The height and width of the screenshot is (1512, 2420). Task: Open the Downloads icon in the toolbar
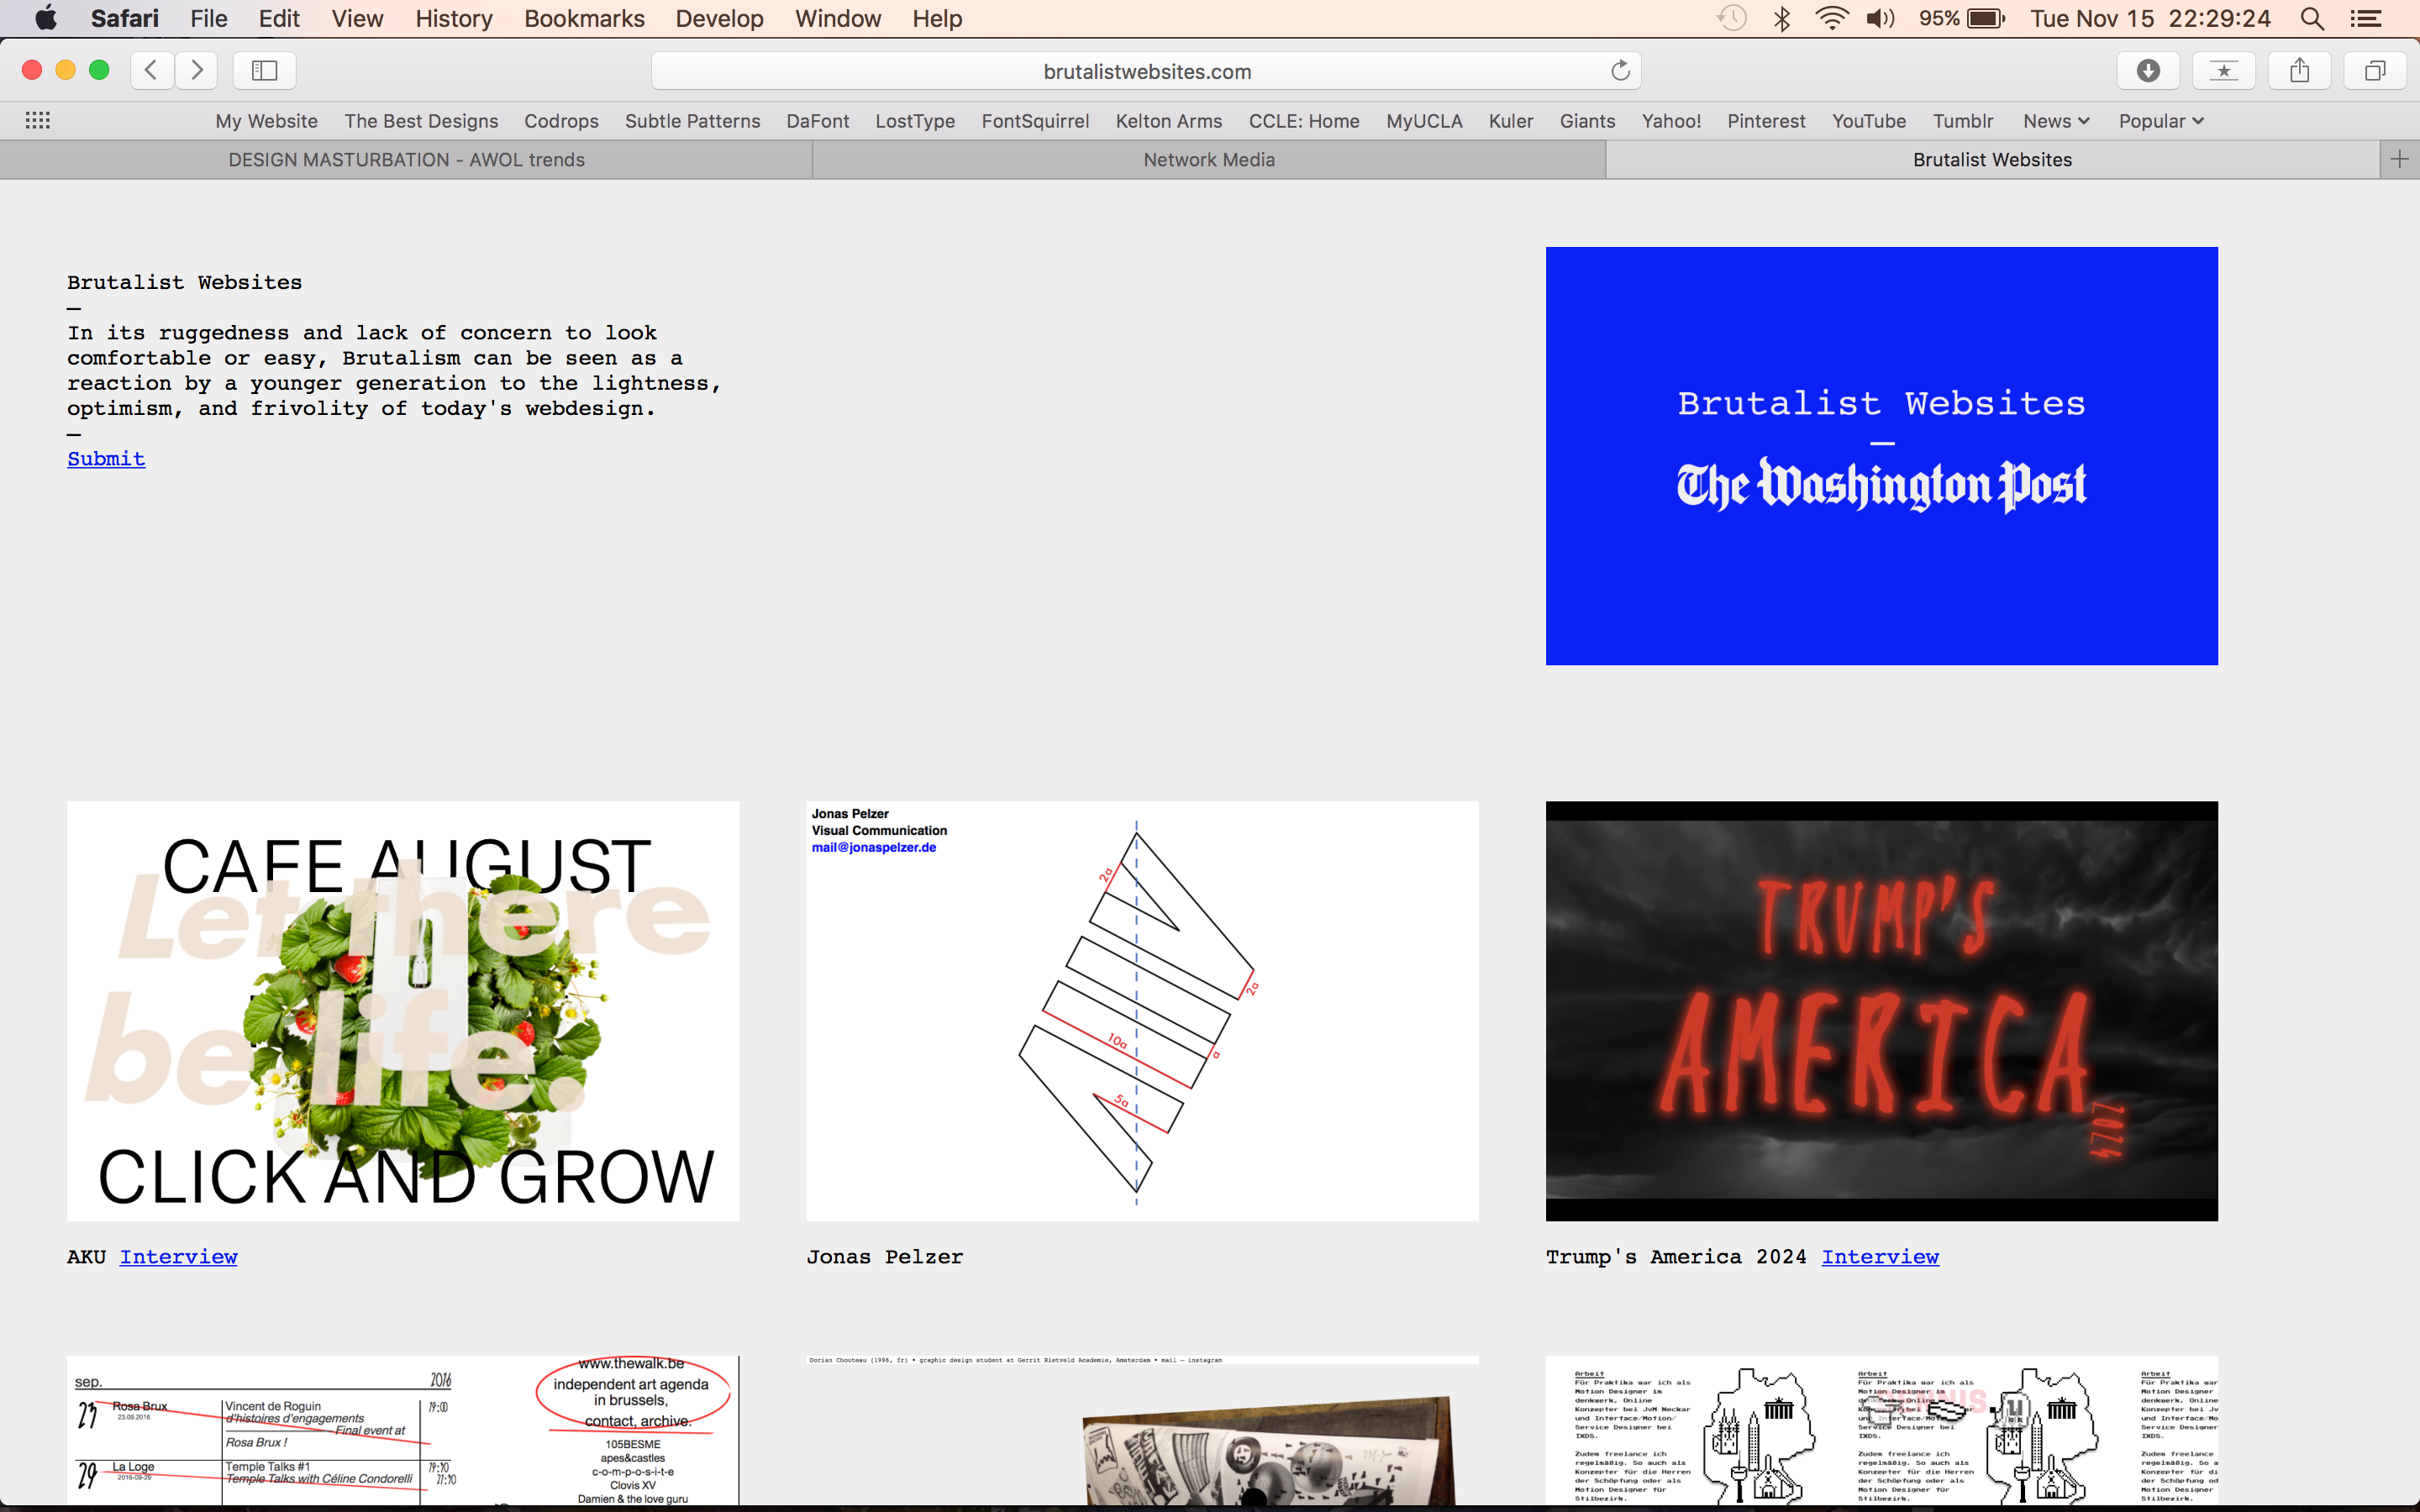coord(2148,70)
